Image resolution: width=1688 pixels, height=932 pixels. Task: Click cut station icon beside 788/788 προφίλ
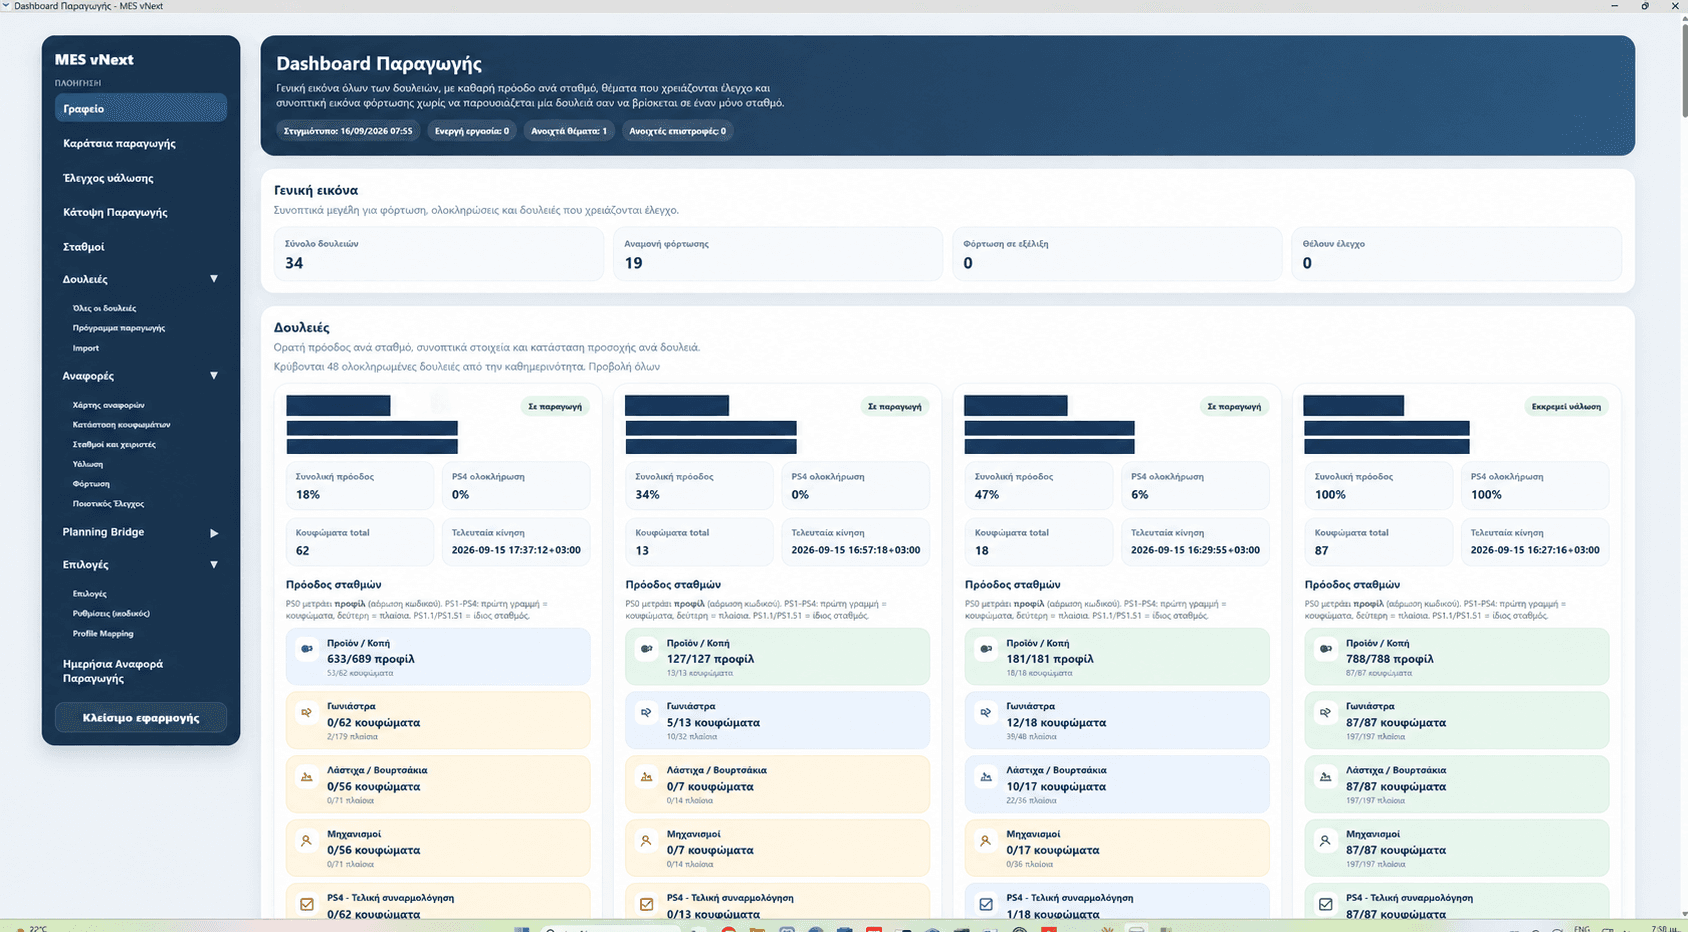pos(1326,649)
